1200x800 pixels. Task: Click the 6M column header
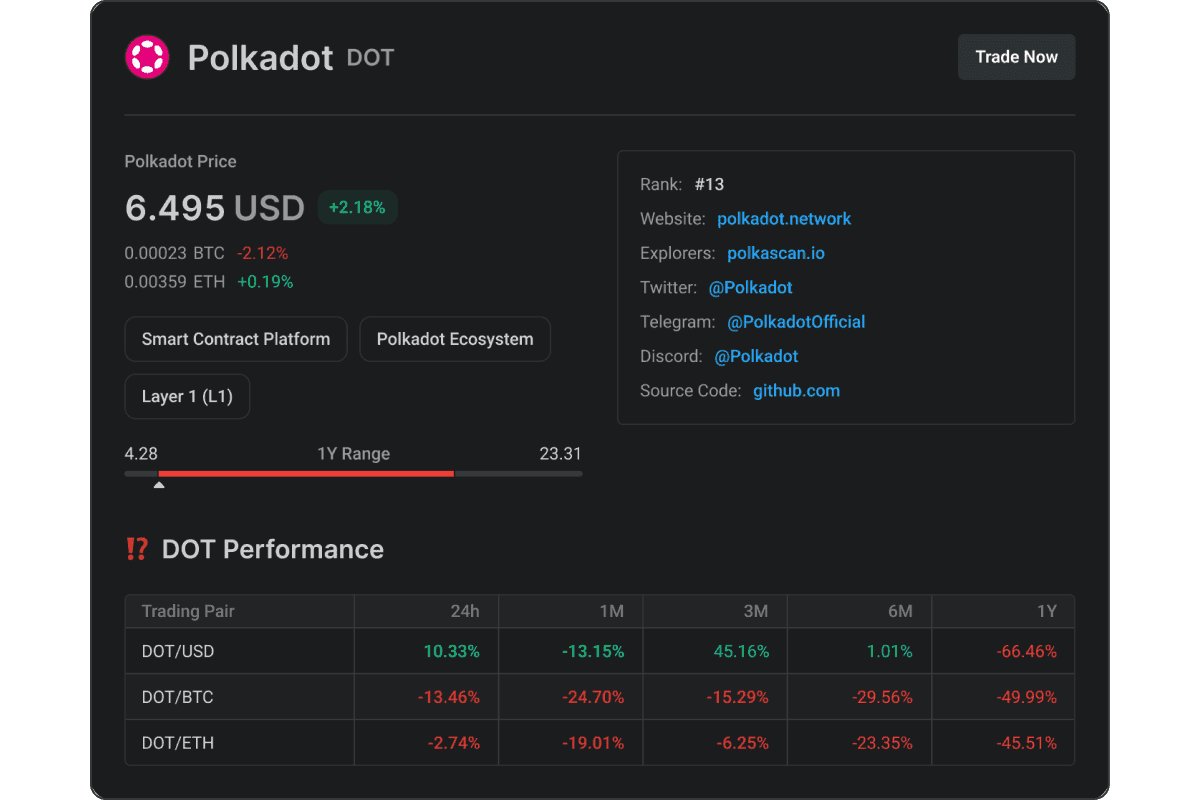tap(899, 611)
